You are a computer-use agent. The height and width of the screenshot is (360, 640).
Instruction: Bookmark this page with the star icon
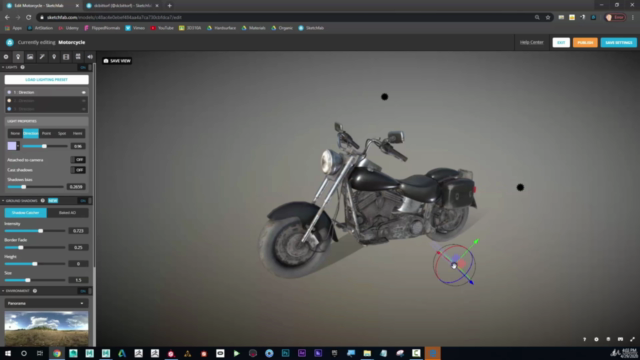click(548, 18)
